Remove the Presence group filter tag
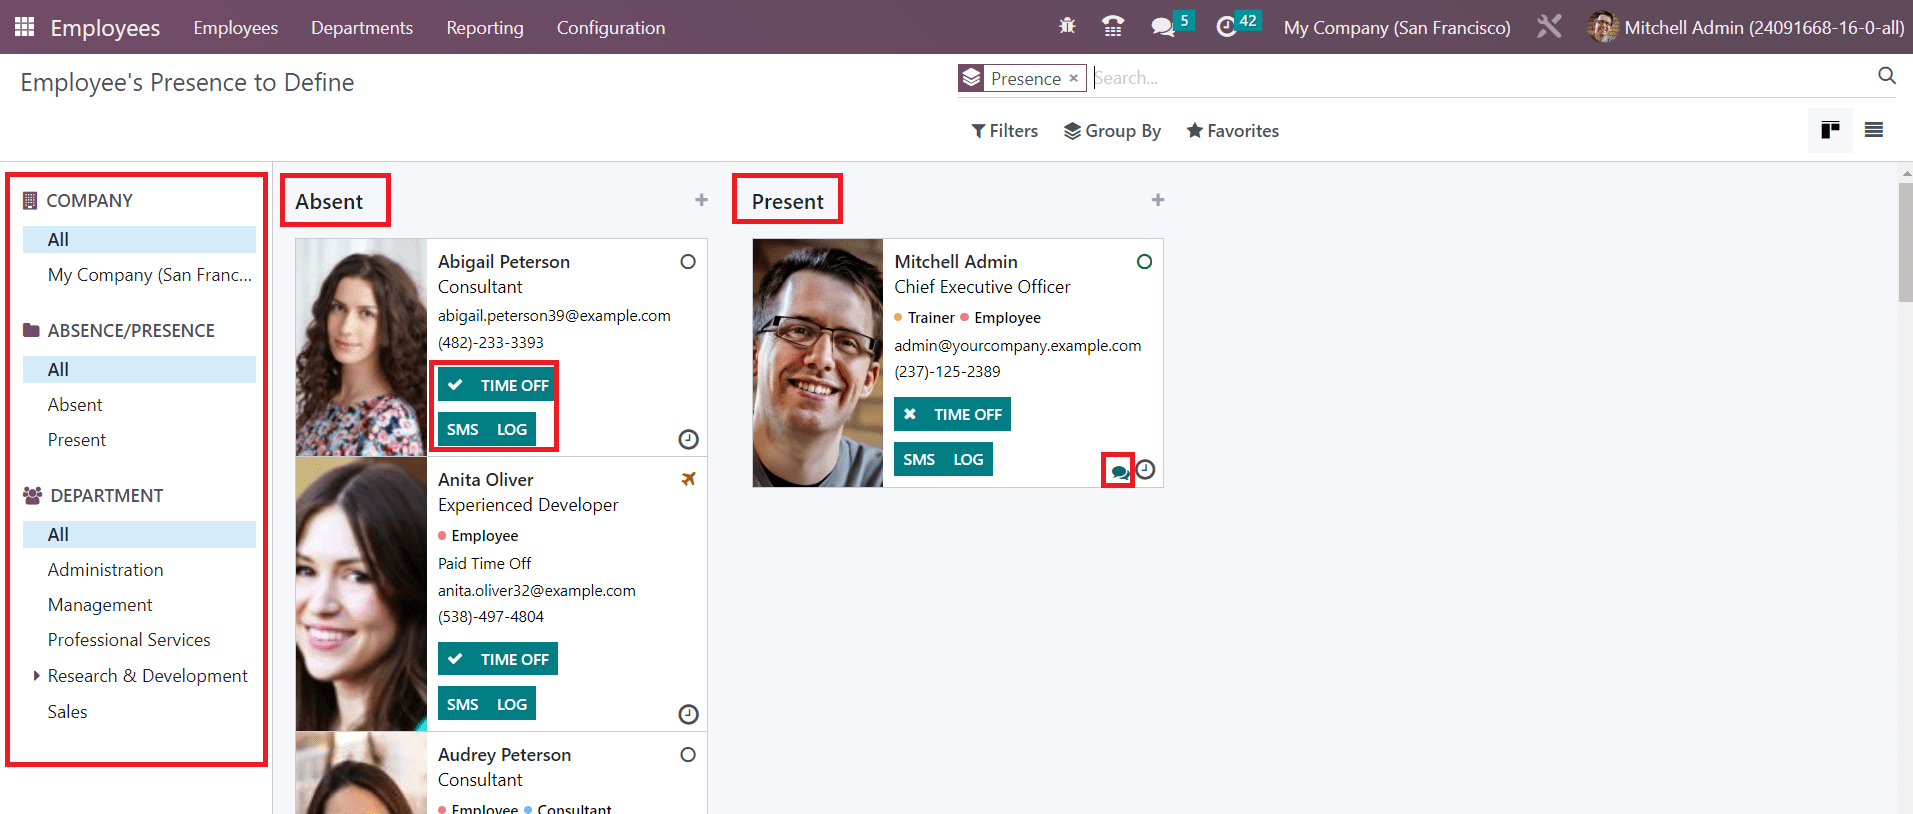 [1073, 78]
